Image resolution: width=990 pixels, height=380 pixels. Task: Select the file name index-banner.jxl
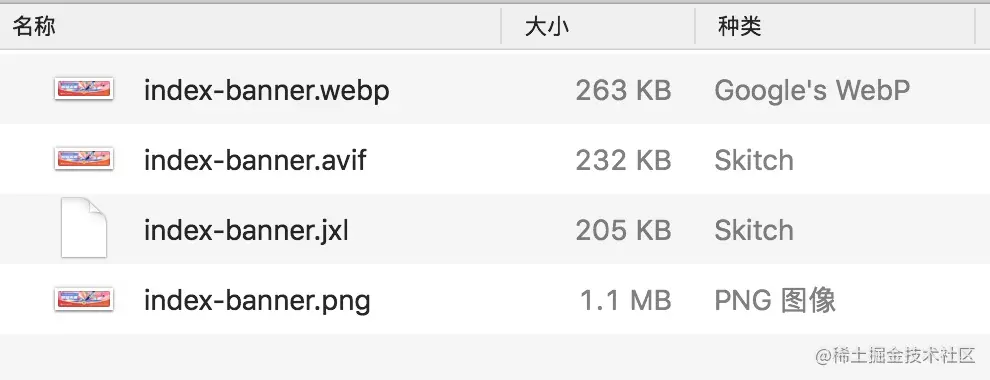[246, 230]
